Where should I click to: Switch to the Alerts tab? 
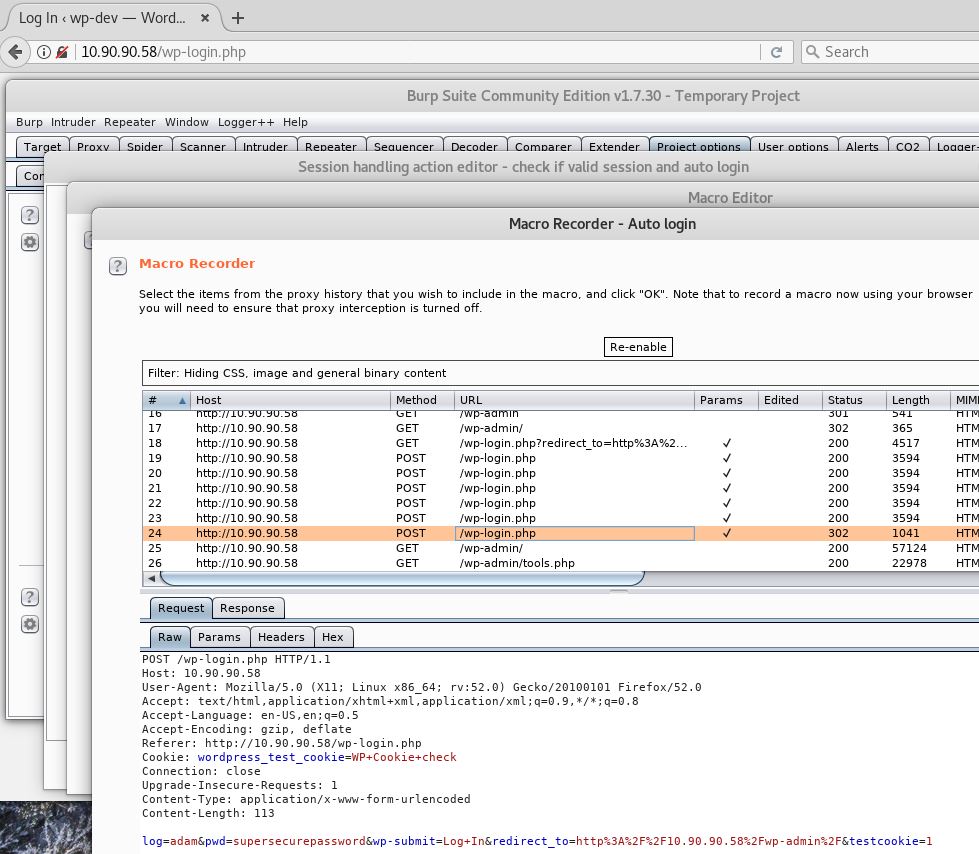862,146
